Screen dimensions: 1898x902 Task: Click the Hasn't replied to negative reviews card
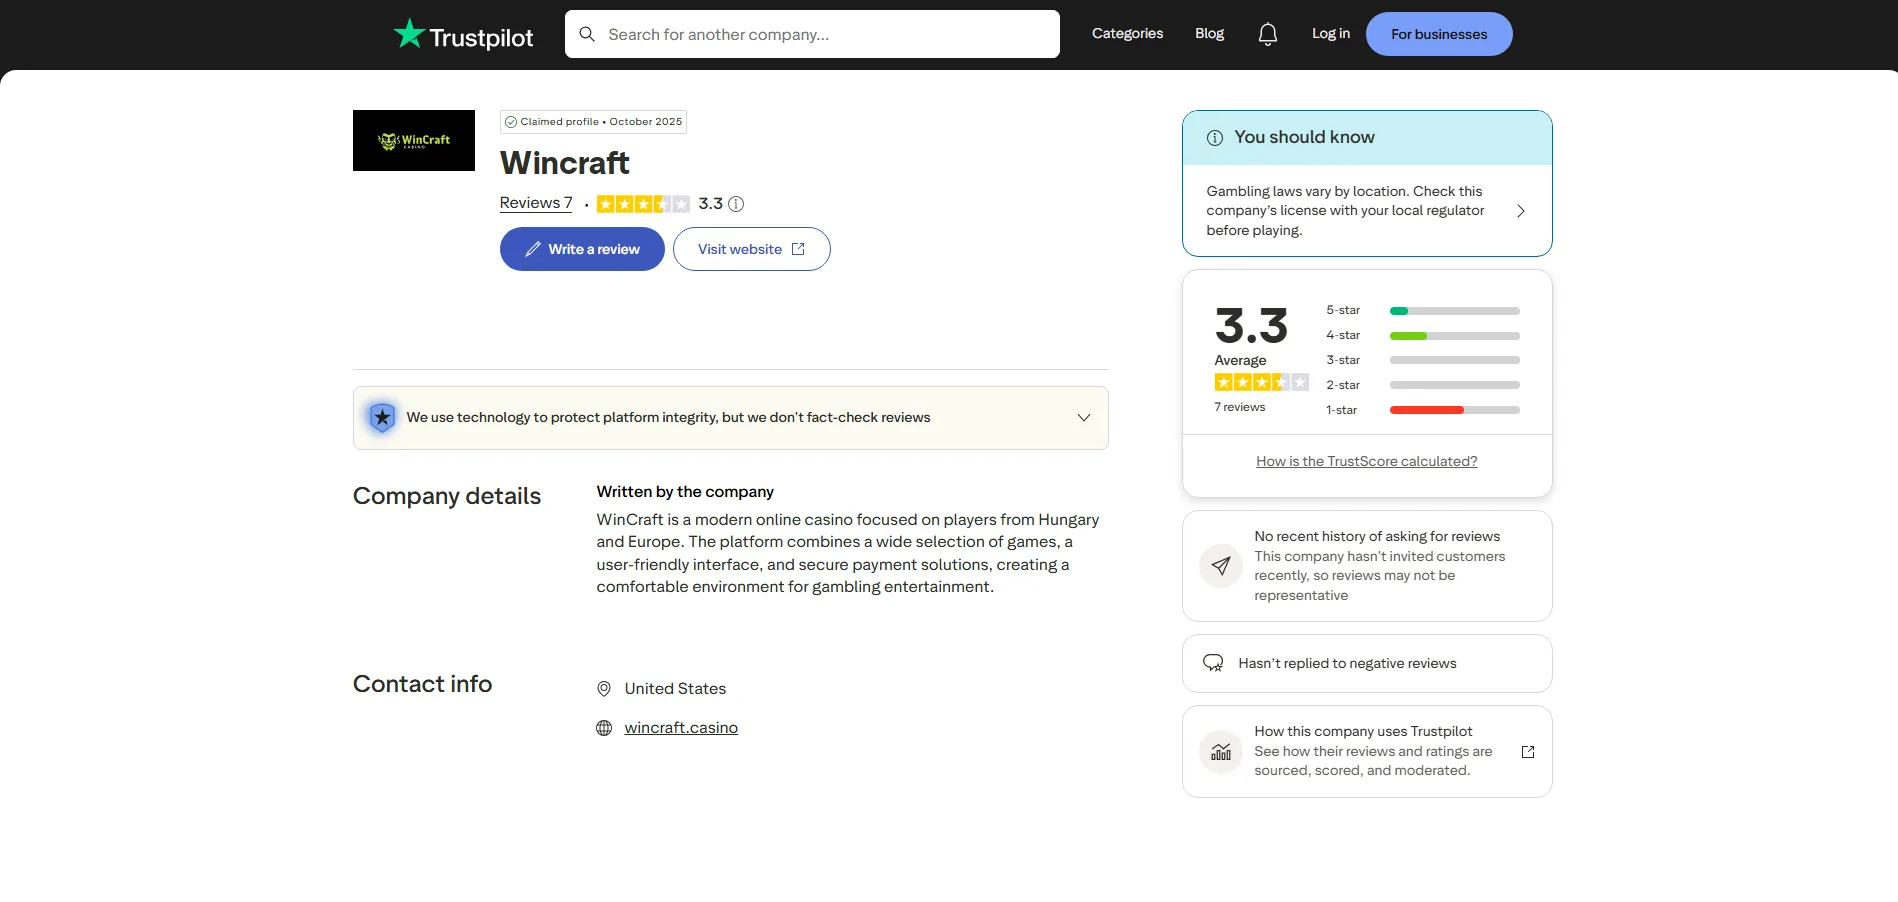point(1367,663)
